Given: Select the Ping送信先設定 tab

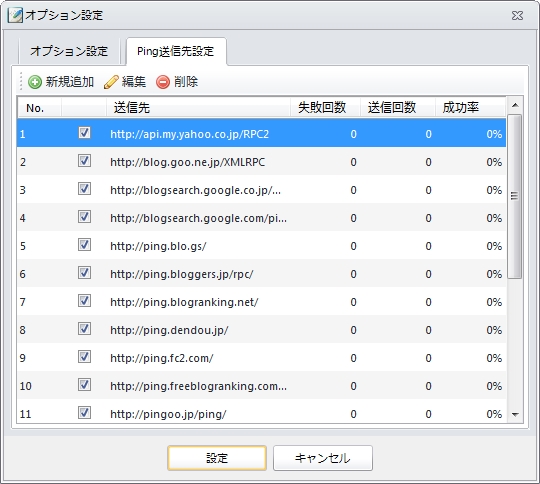Looking at the screenshot, I should click(x=176, y=51).
